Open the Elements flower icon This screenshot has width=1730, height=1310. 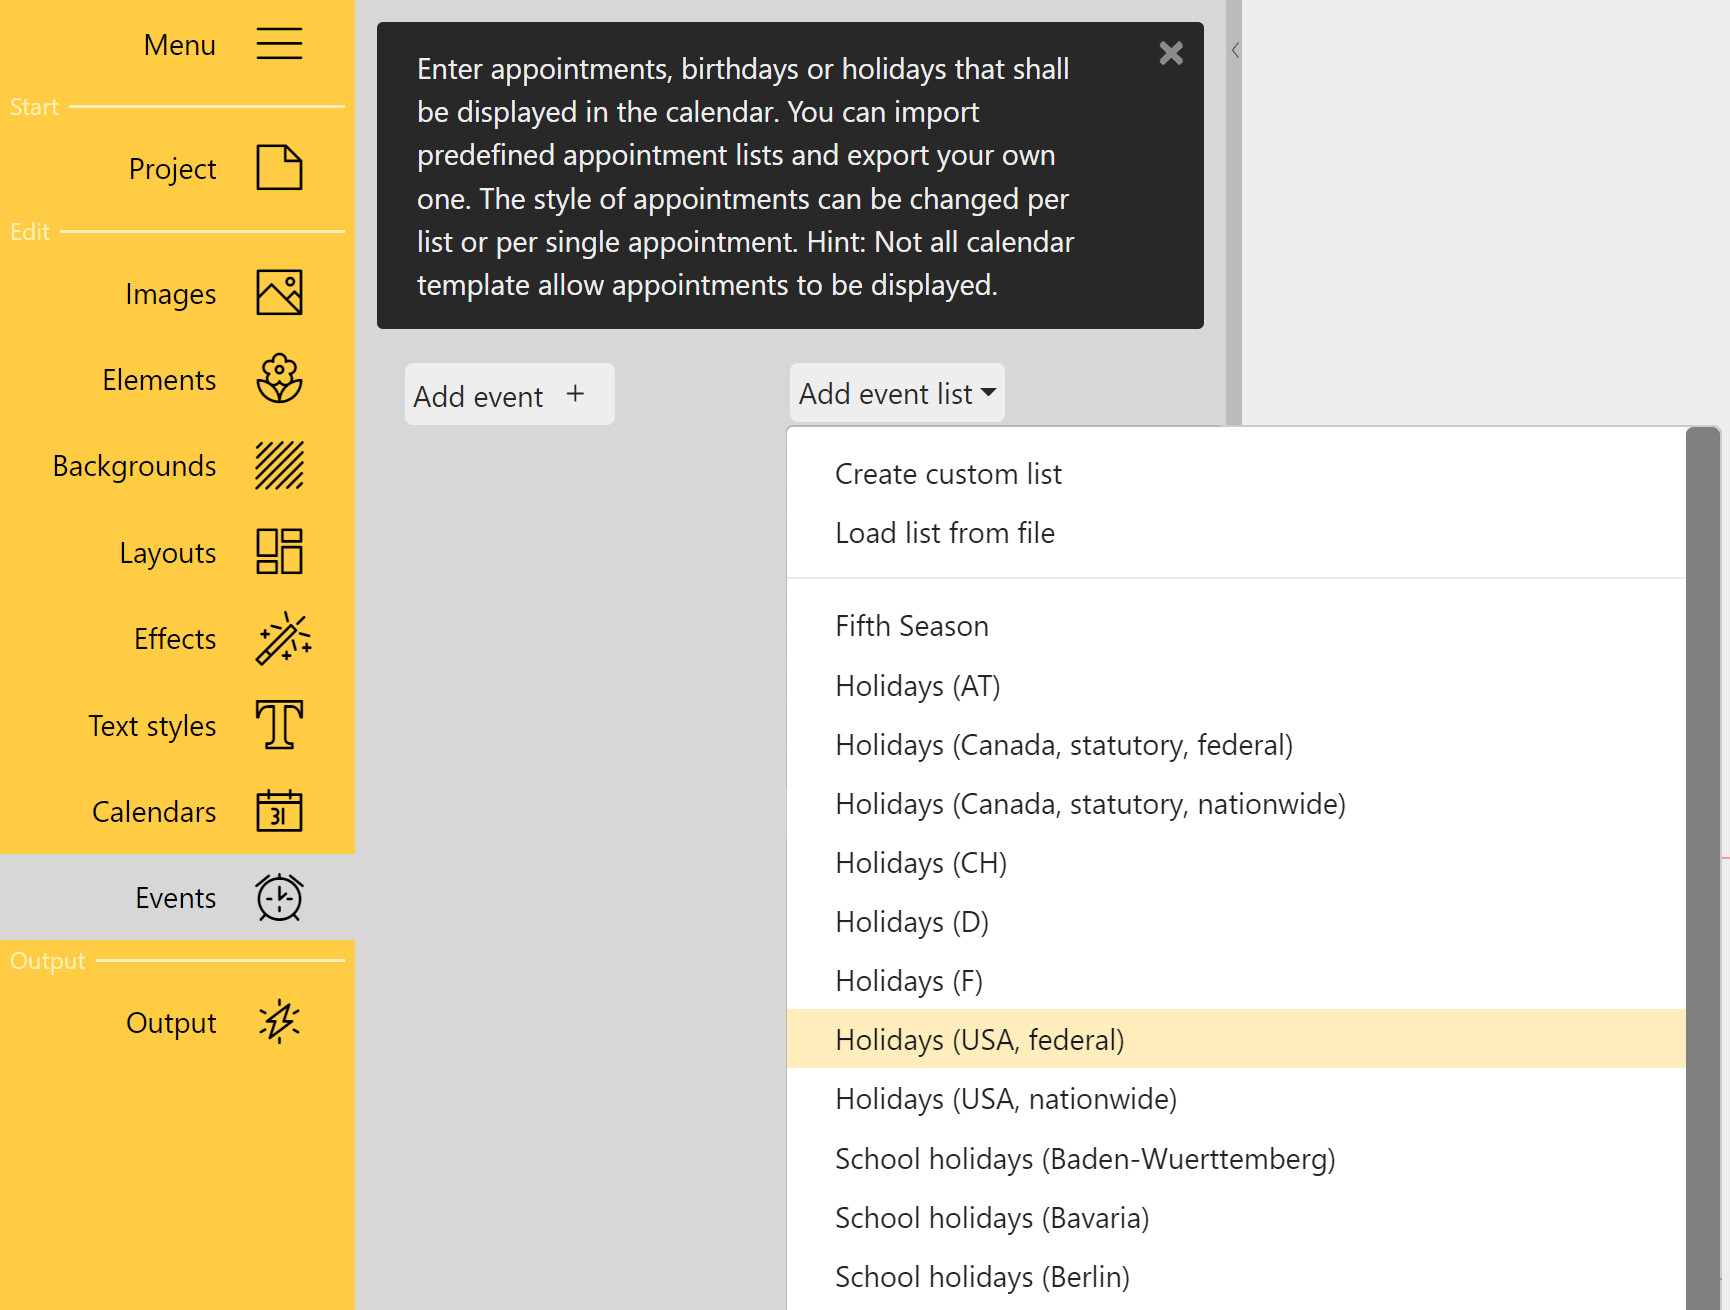tap(279, 379)
